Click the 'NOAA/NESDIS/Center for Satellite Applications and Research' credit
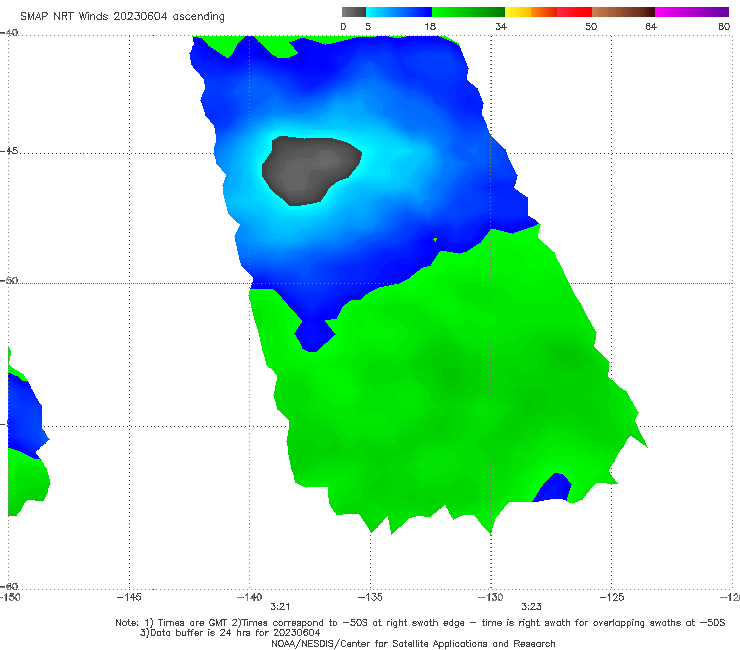The image size is (740, 650). 413,643
